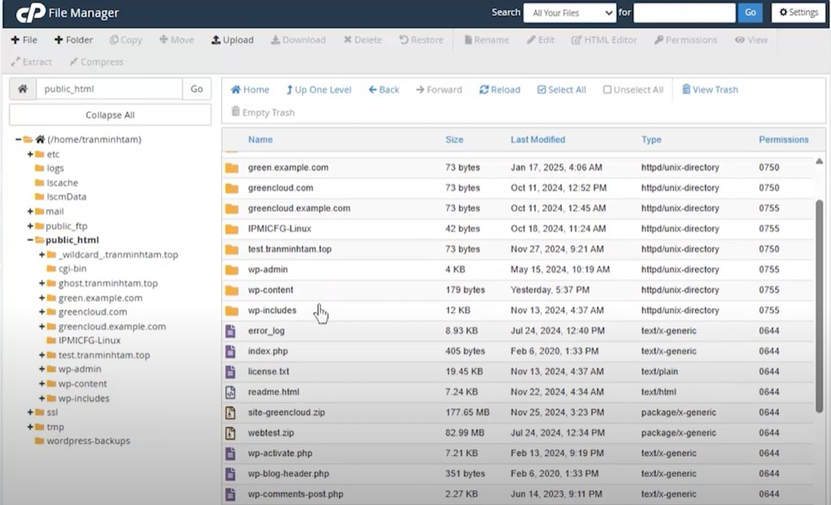Expand the wp-admin folder in the tree
The height and width of the screenshot is (505, 831).
click(x=42, y=370)
